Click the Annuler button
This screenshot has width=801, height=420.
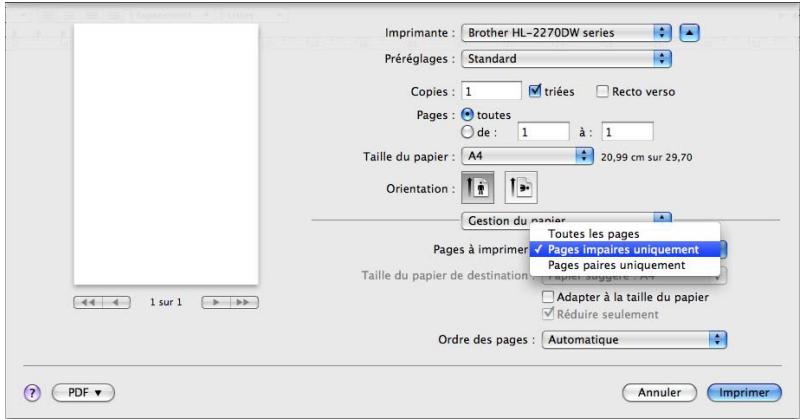tap(659, 392)
